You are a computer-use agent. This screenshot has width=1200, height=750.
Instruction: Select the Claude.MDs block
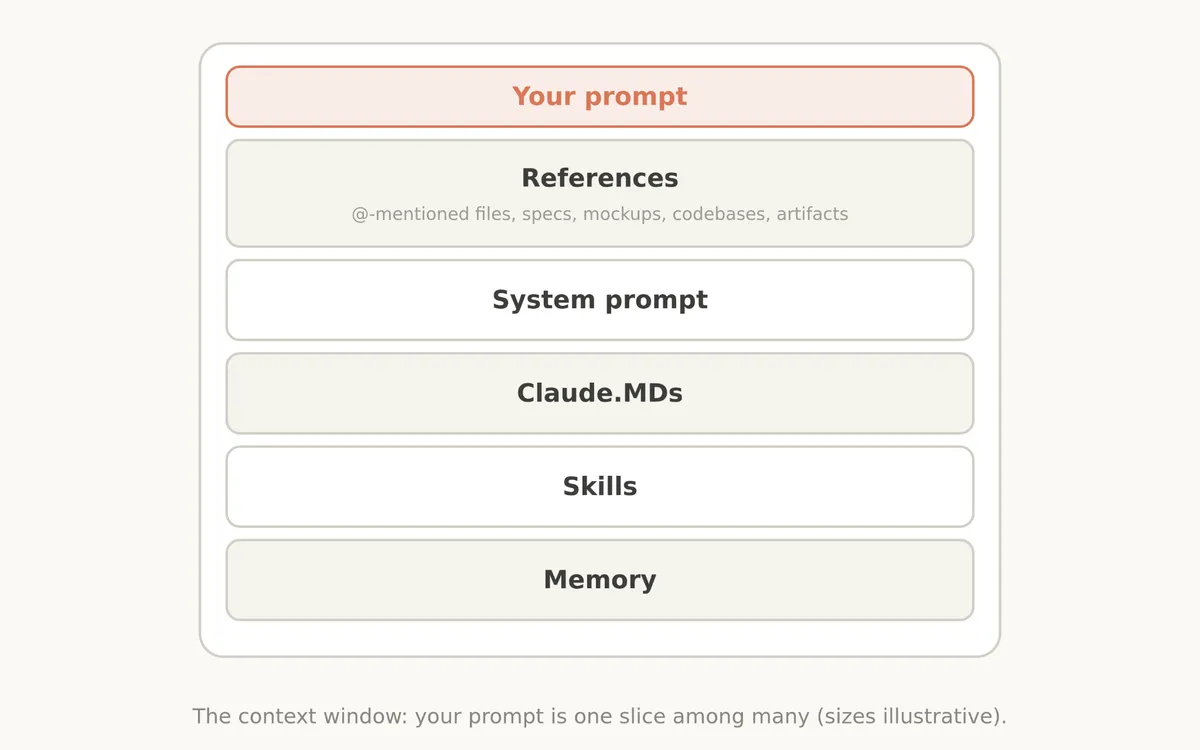(x=600, y=393)
